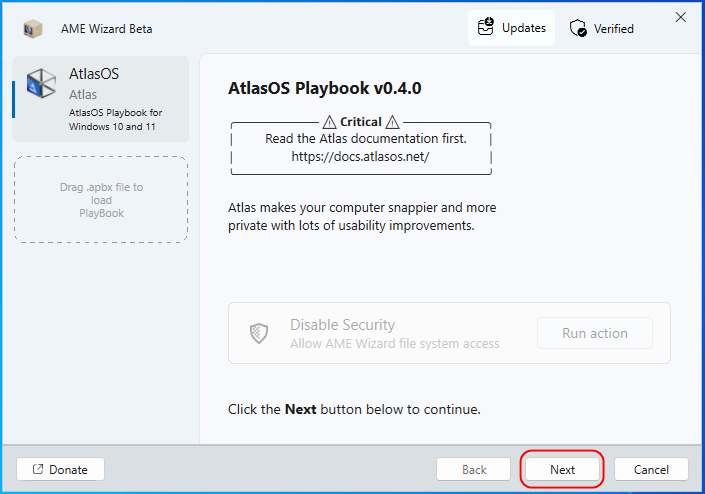Open the Updates tab

pos(511,28)
